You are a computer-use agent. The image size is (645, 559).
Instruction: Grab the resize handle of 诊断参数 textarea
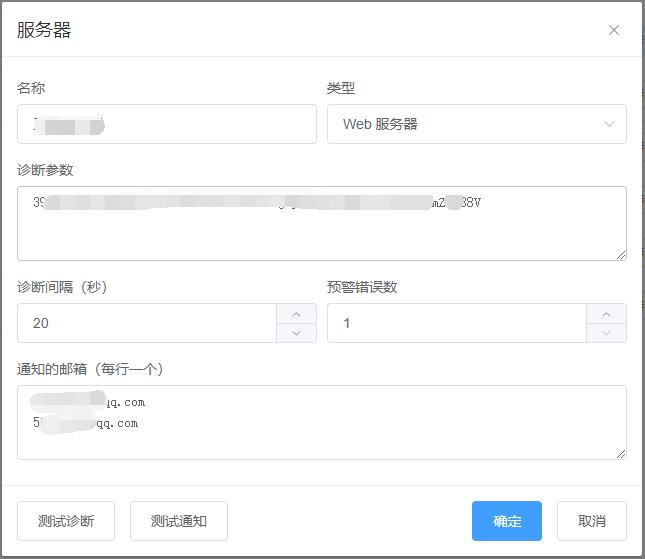tap(621, 255)
